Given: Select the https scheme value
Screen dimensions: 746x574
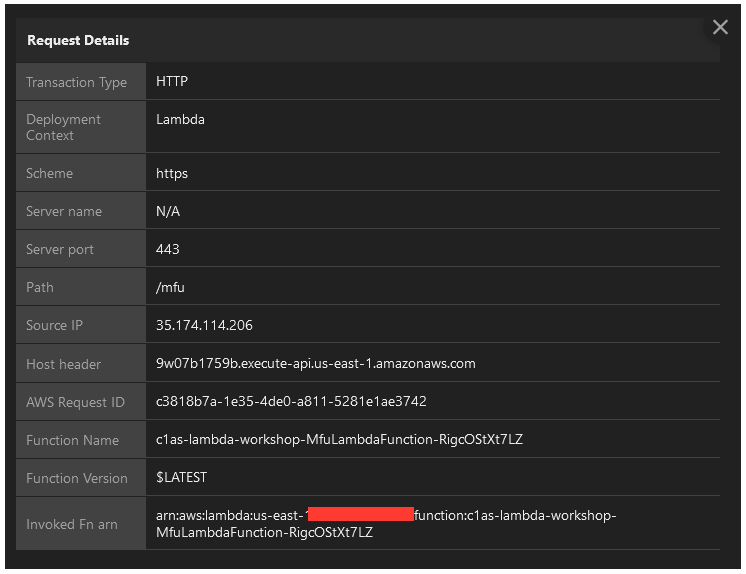Looking at the screenshot, I should coord(172,174).
